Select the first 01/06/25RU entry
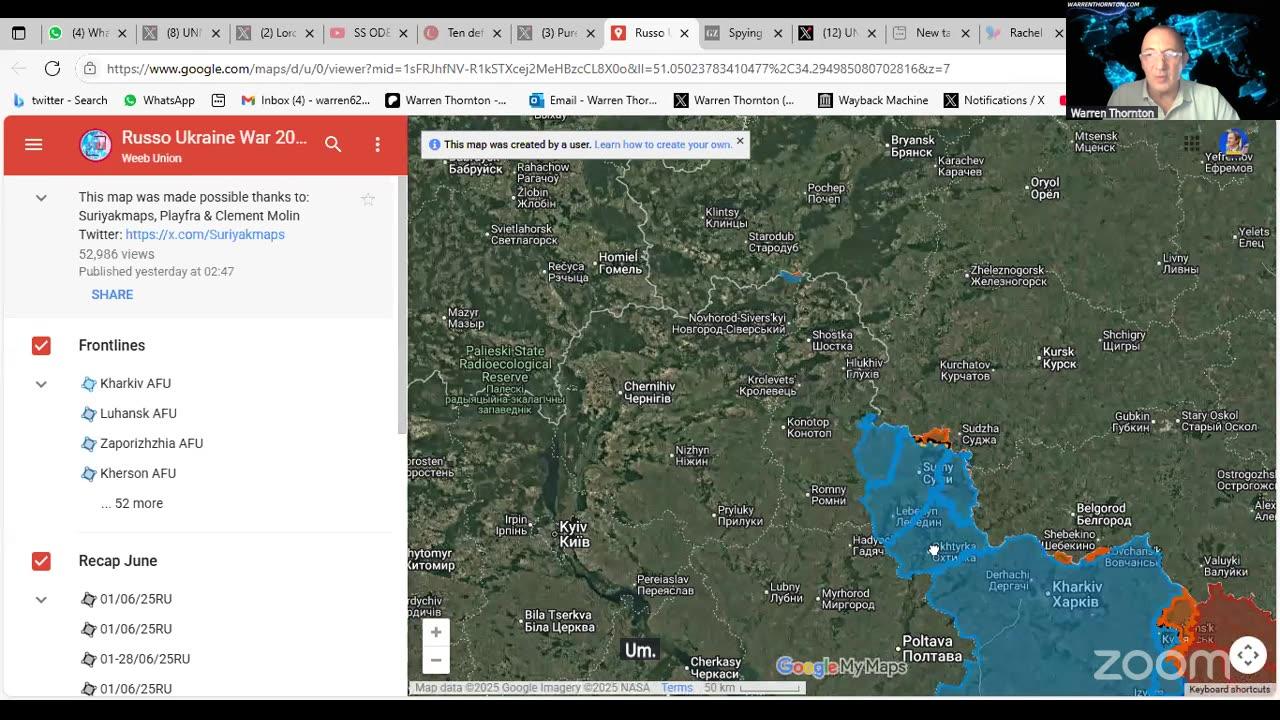This screenshot has width=1280, height=720. pos(136,600)
